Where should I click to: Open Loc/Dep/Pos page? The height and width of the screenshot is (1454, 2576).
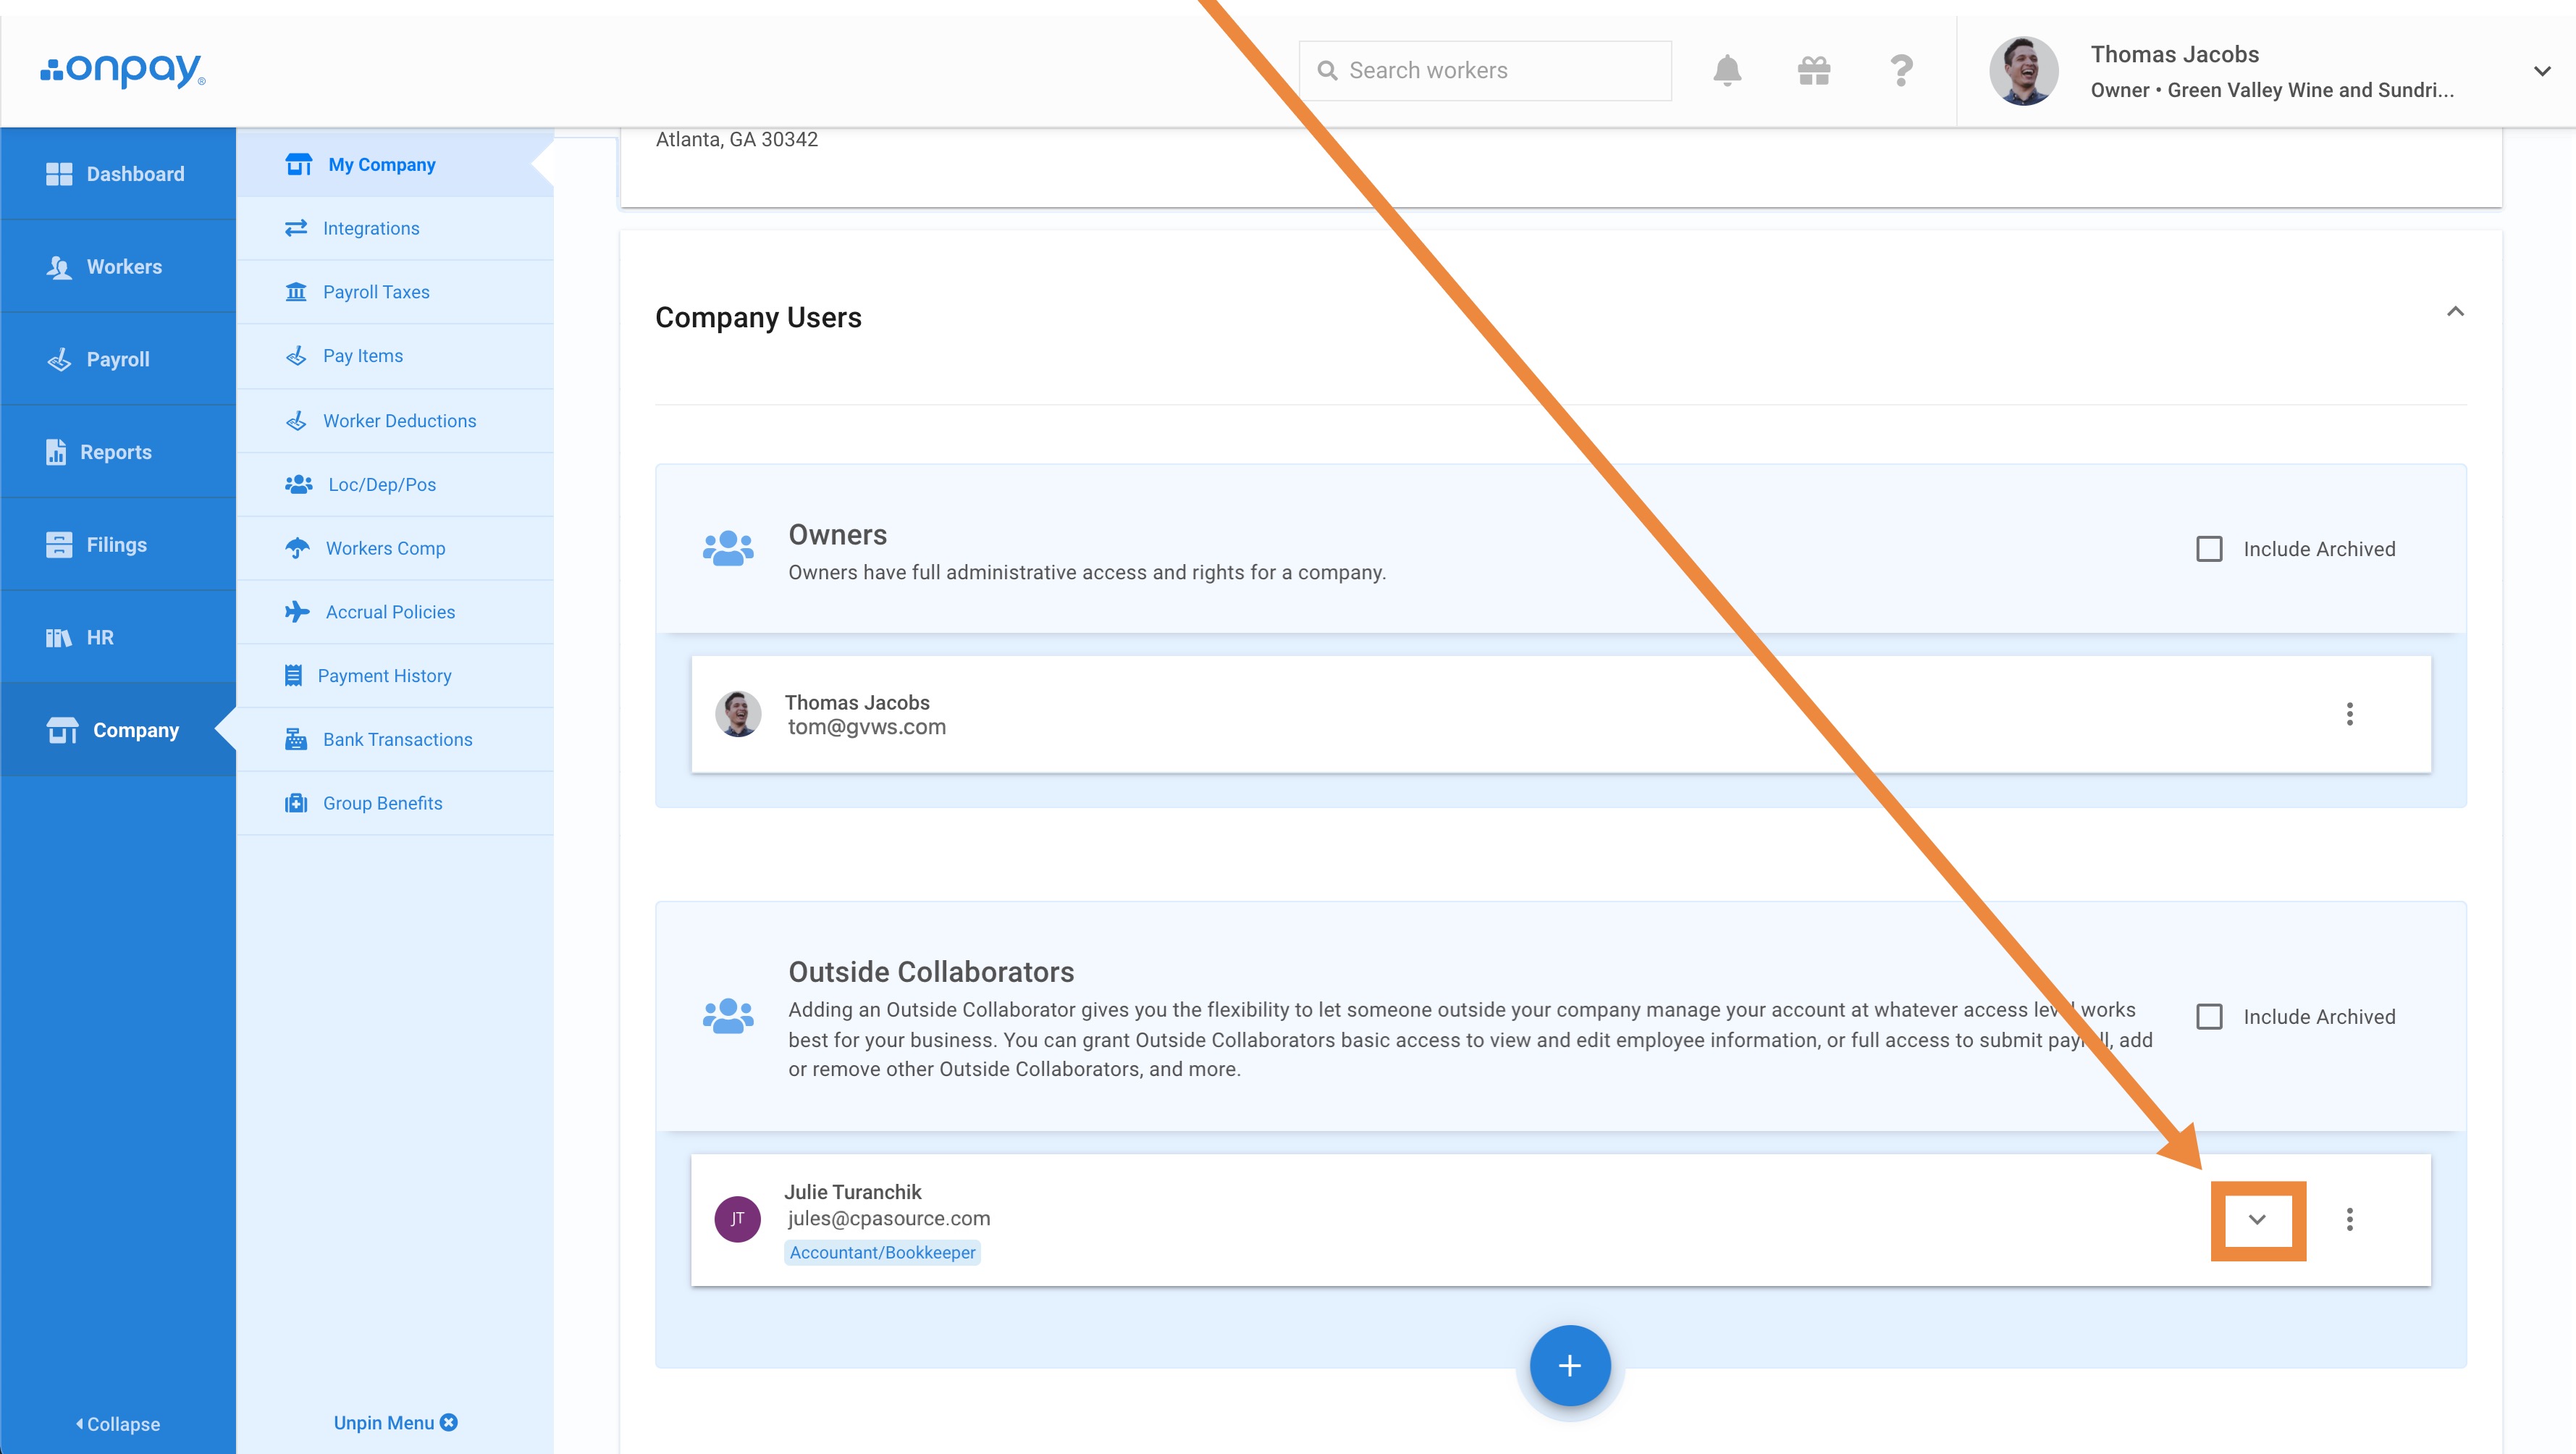[x=395, y=484]
